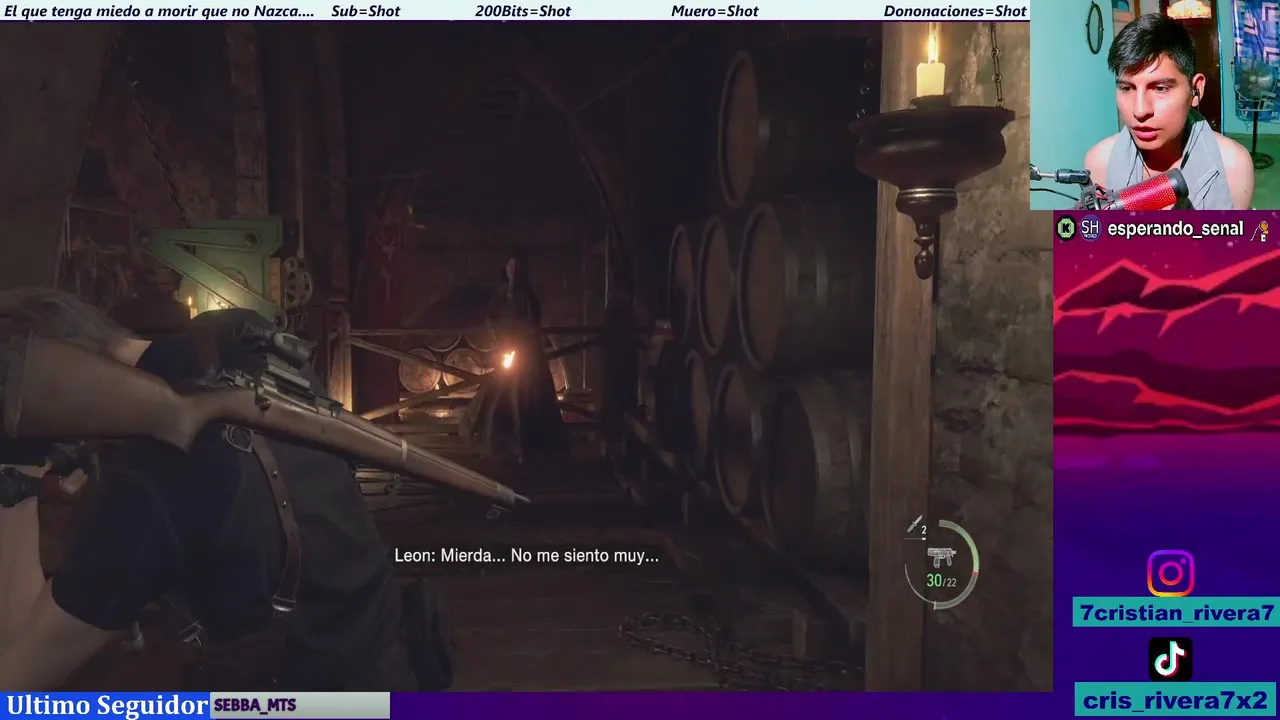
Task: Select the streamer webcam feed
Action: click(x=1155, y=105)
